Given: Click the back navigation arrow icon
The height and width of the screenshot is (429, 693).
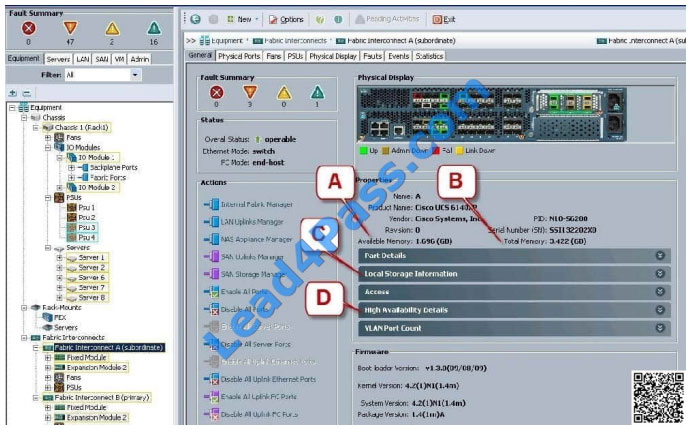Looking at the screenshot, I should point(195,19).
